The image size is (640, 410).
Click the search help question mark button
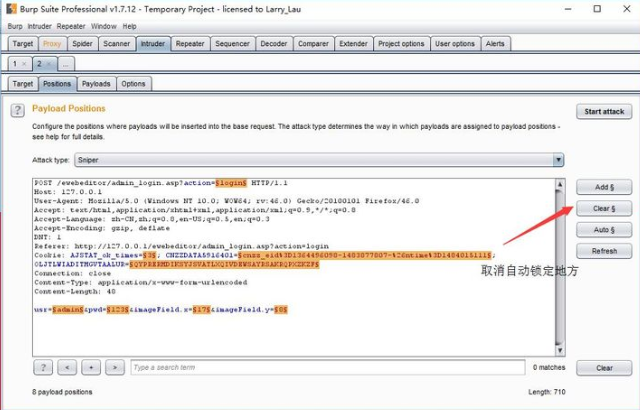(x=43, y=368)
